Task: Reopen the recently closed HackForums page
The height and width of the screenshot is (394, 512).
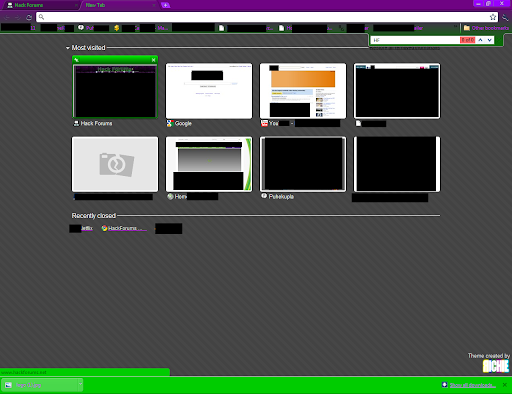Action: (x=124, y=228)
